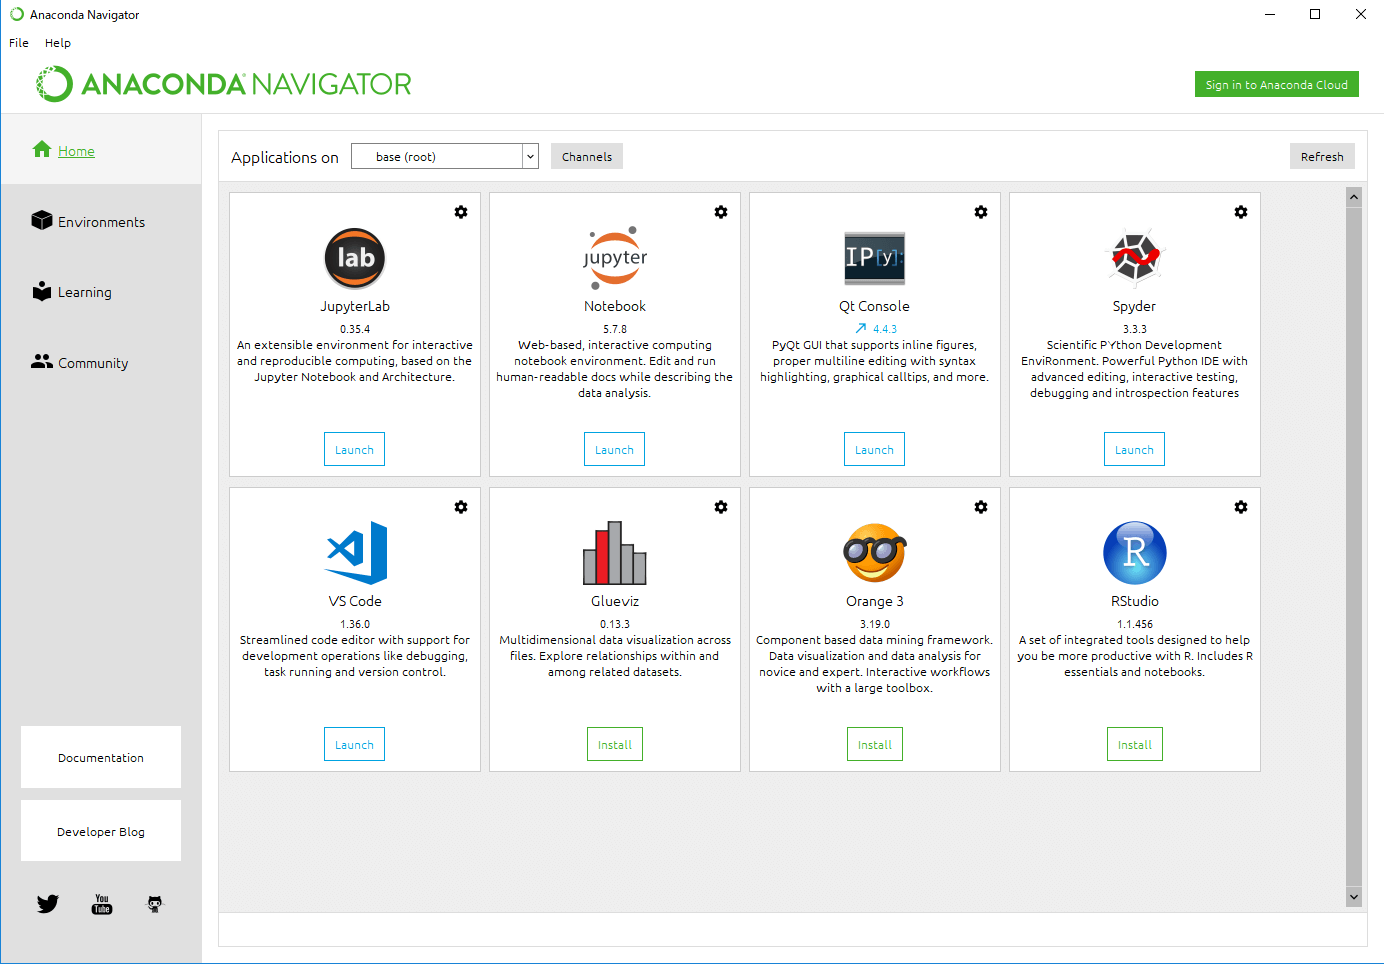Refresh the applications list
The height and width of the screenshot is (964, 1384).
(1322, 156)
